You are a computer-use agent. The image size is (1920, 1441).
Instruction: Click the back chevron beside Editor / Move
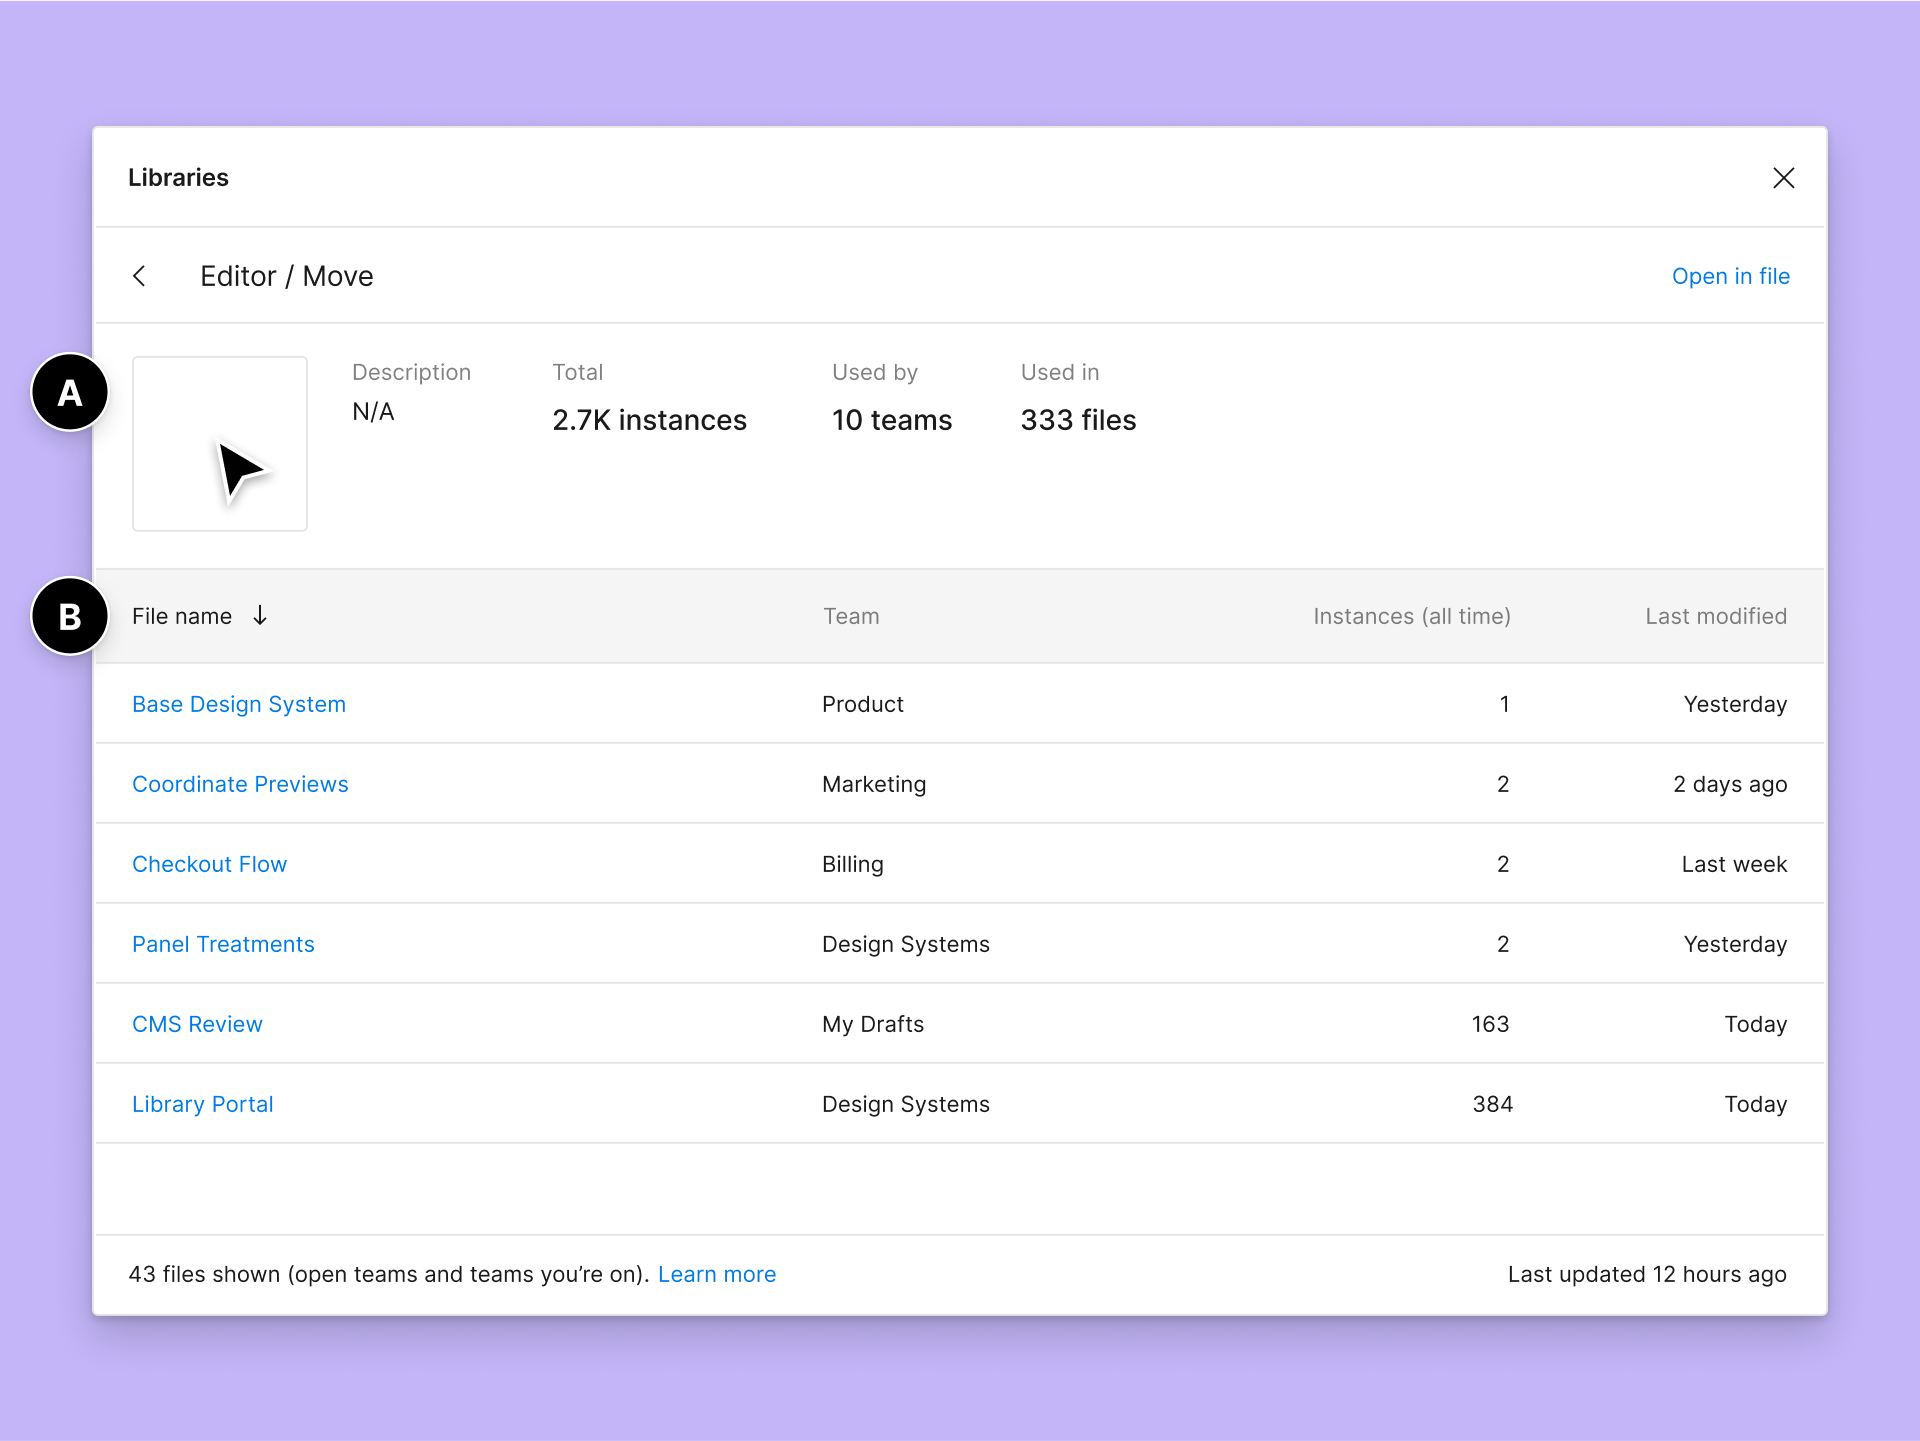pyautogui.click(x=140, y=276)
